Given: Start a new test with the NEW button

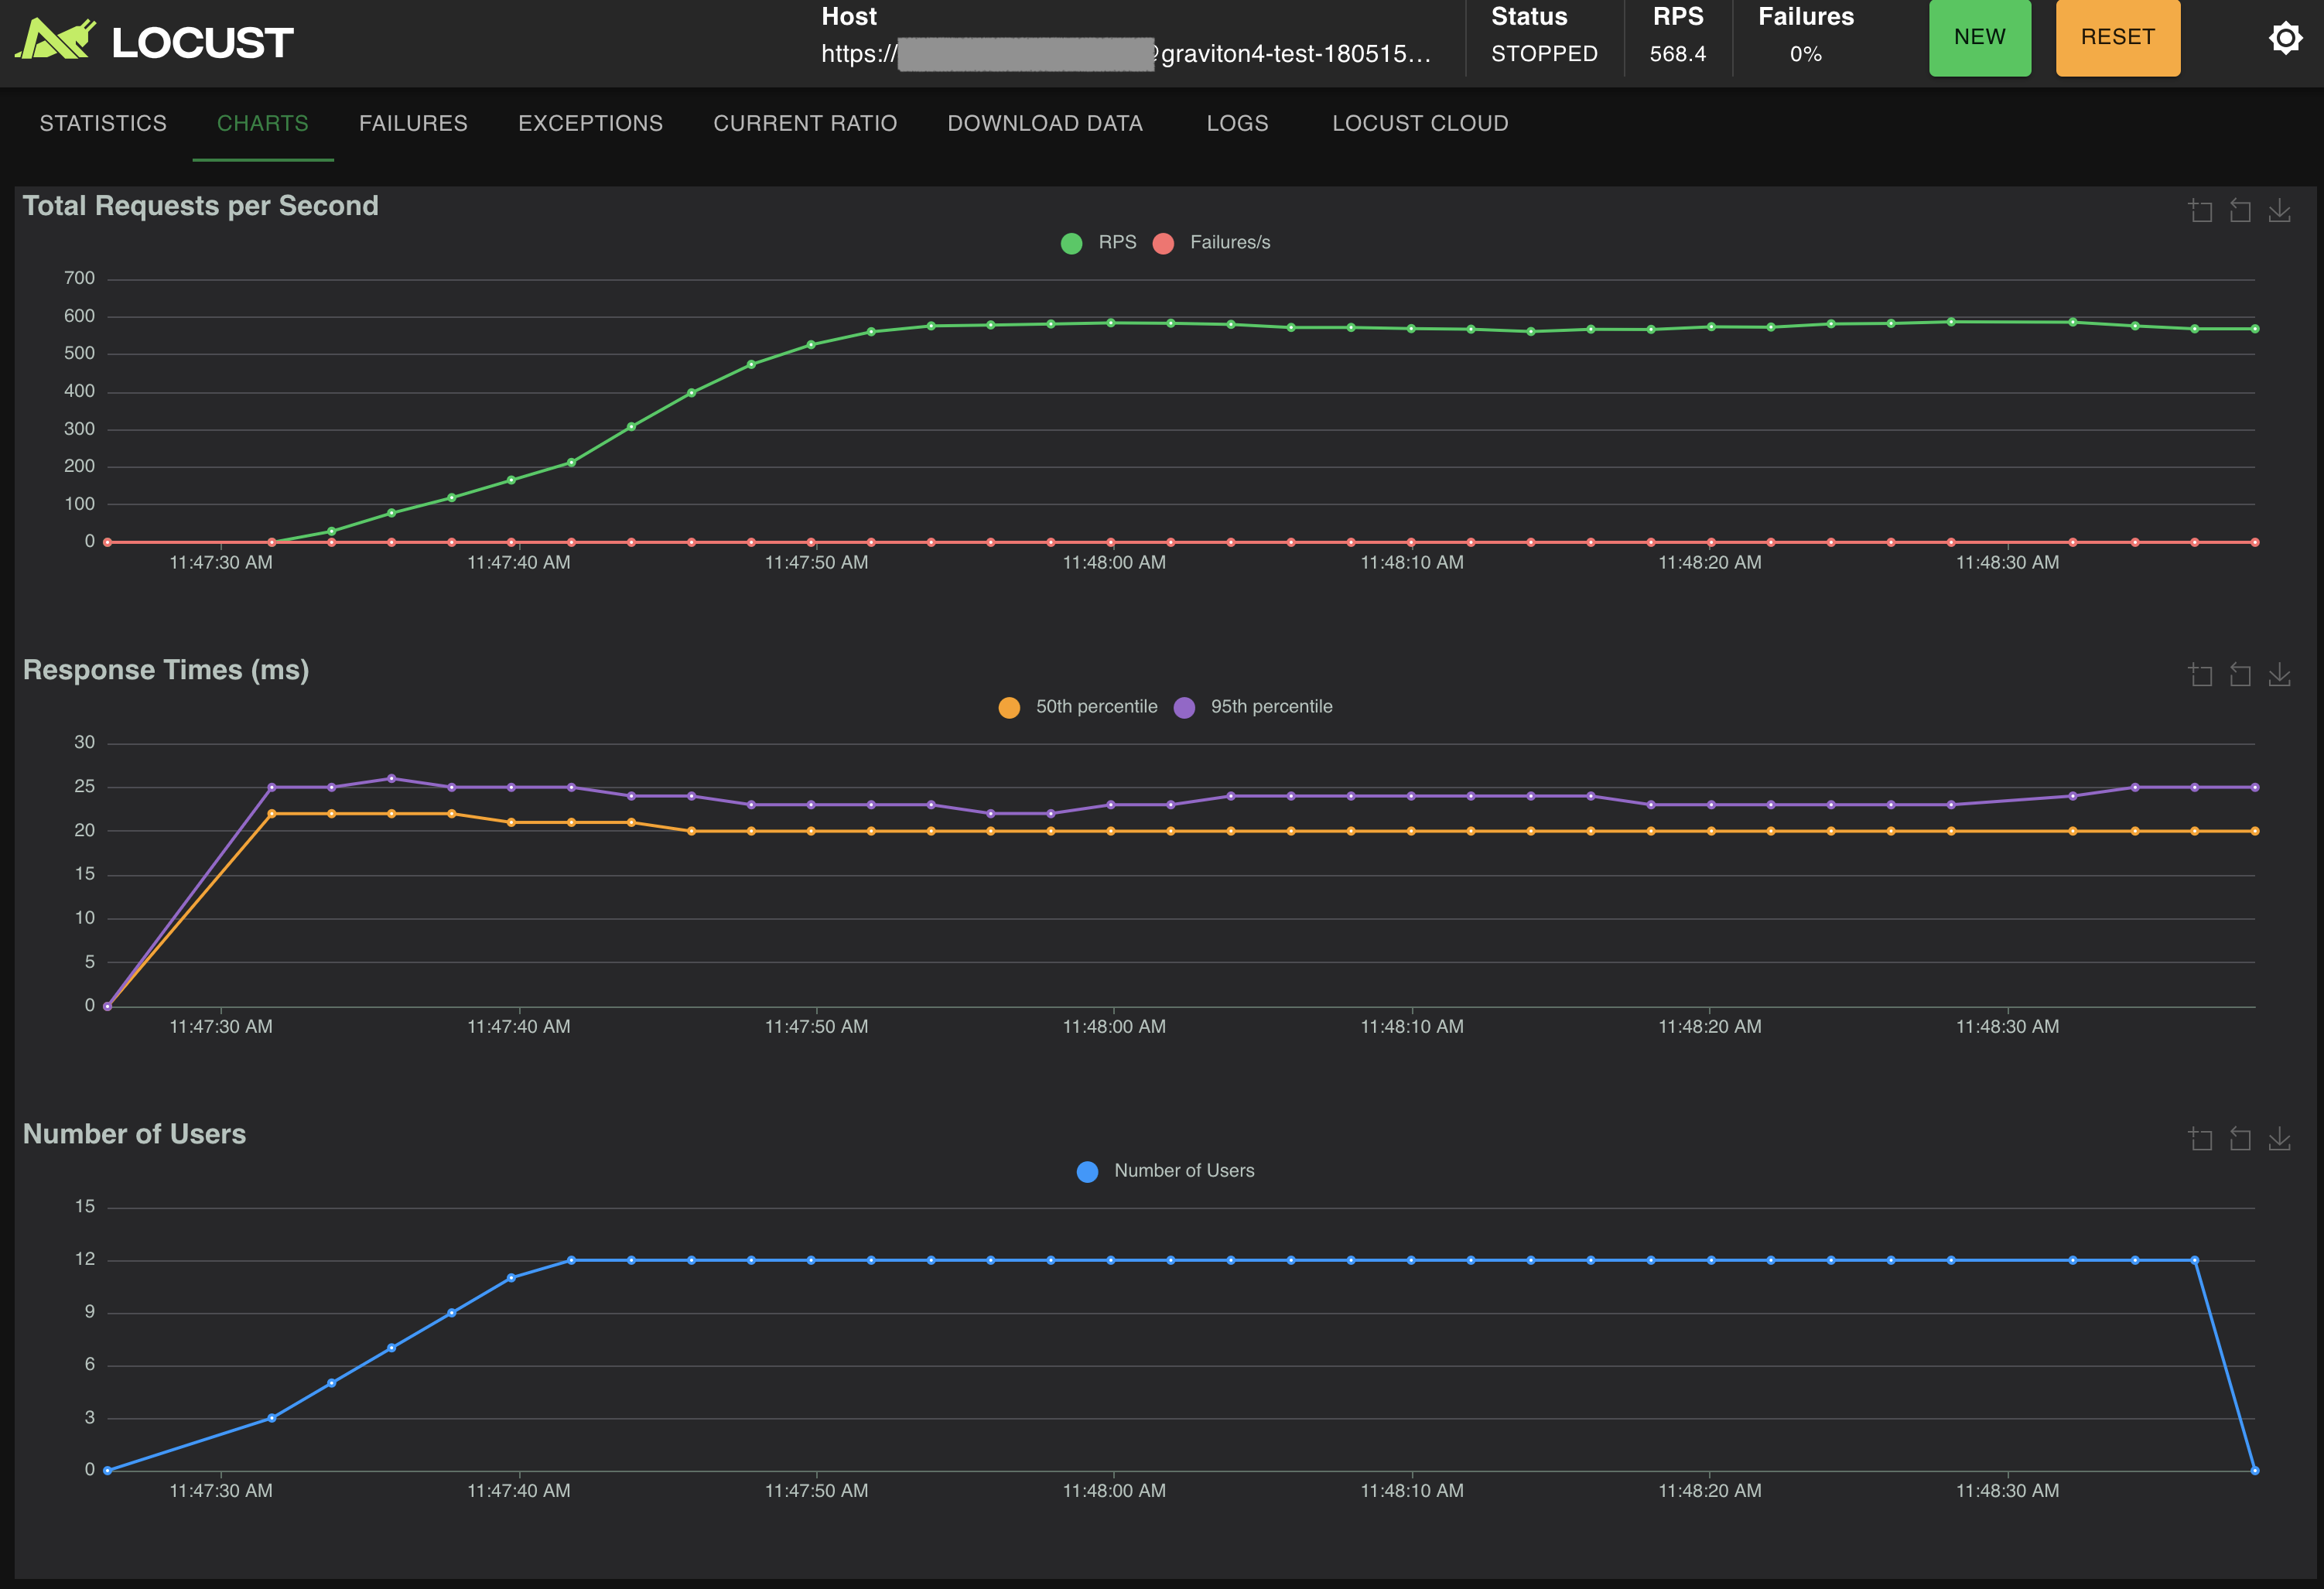Looking at the screenshot, I should coord(1979,37).
